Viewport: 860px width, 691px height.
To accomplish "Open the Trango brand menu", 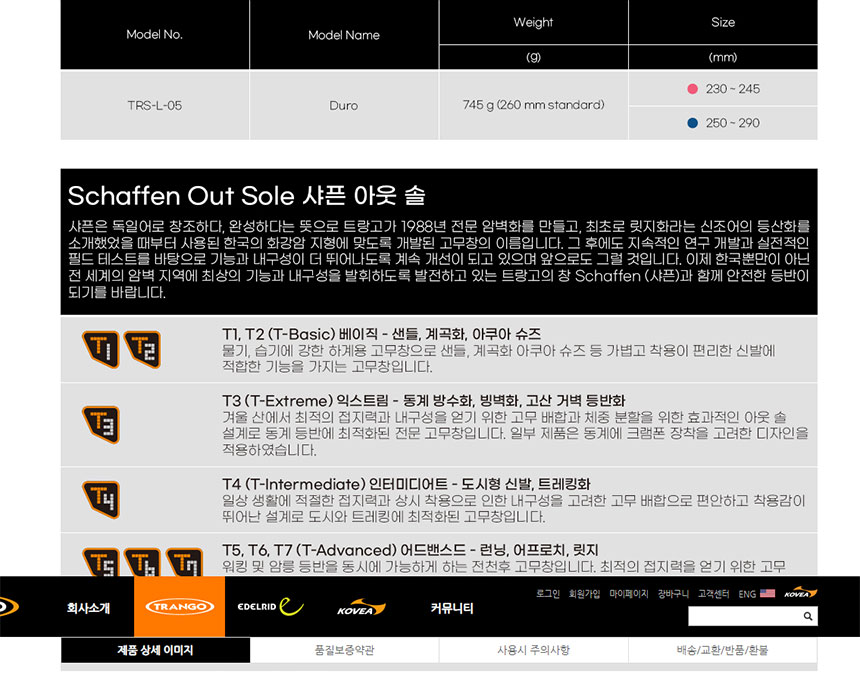I will coord(179,607).
